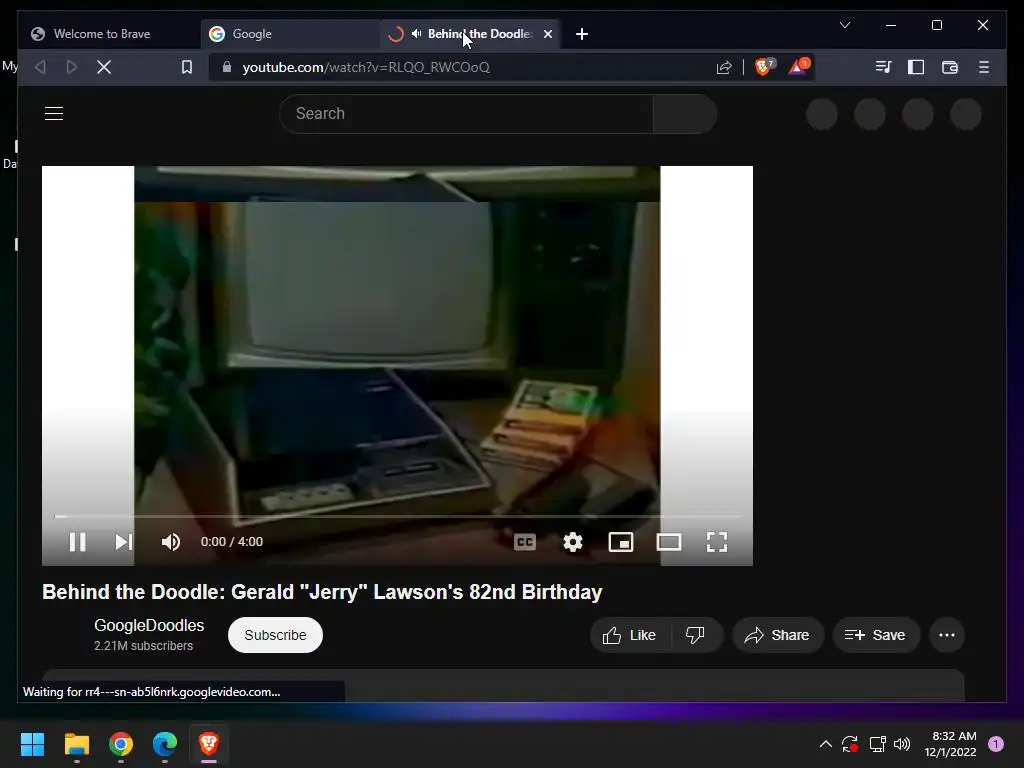Screen dimensions: 1024x768
Task: Go back to previous page
Action: click(40, 67)
